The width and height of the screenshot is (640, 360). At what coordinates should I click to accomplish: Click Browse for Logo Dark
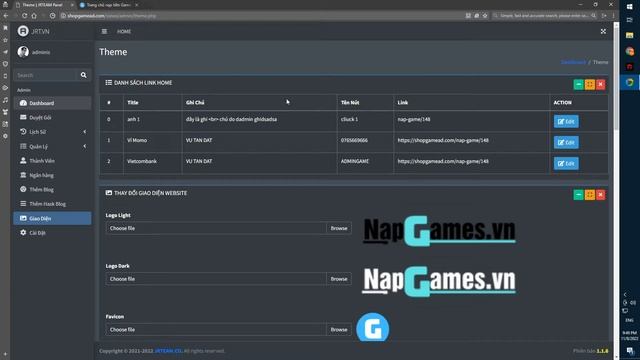[339, 279]
